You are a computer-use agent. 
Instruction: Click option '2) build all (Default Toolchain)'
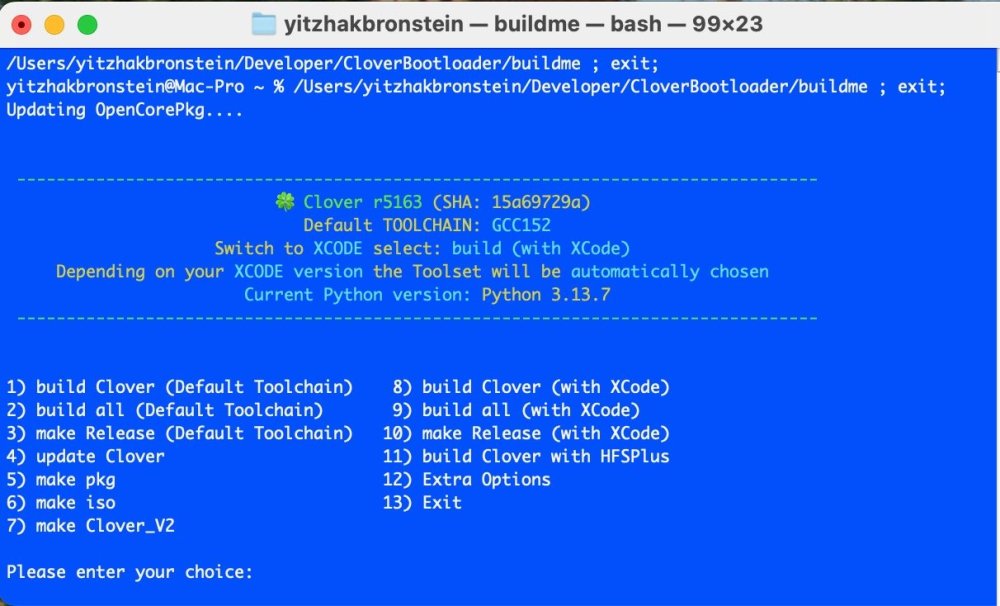click(165, 410)
